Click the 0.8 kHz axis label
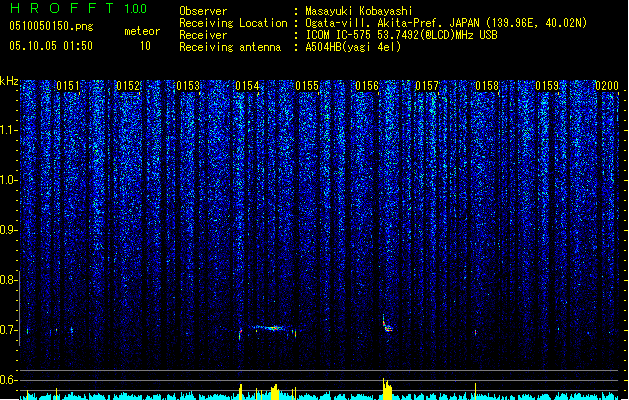The height and width of the screenshot is (400, 629). 8,280
